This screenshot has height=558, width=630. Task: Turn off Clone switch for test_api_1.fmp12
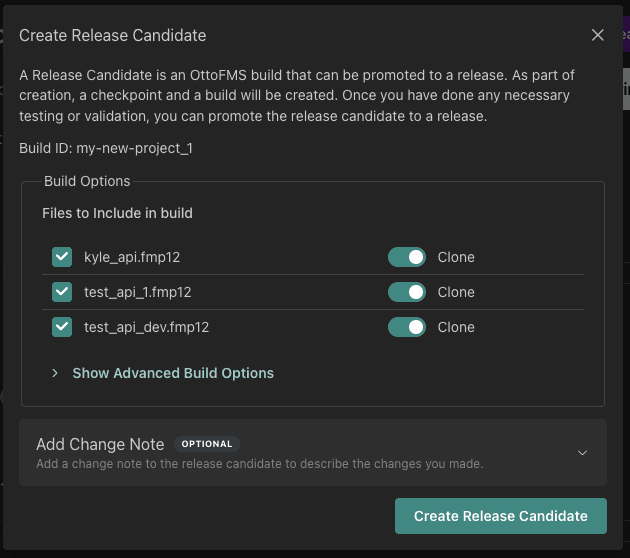[406, 292]
